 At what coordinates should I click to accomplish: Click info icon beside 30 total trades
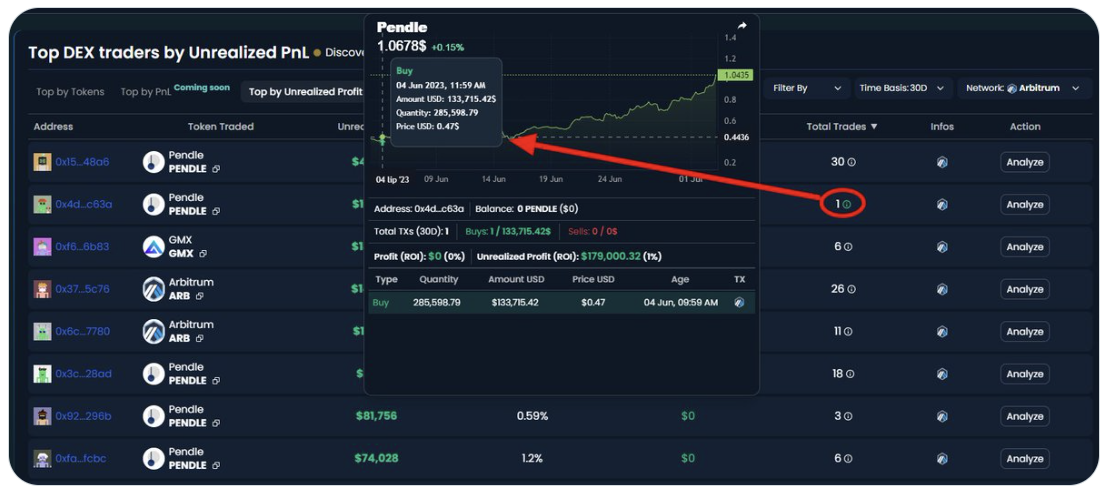coord(852,162)
